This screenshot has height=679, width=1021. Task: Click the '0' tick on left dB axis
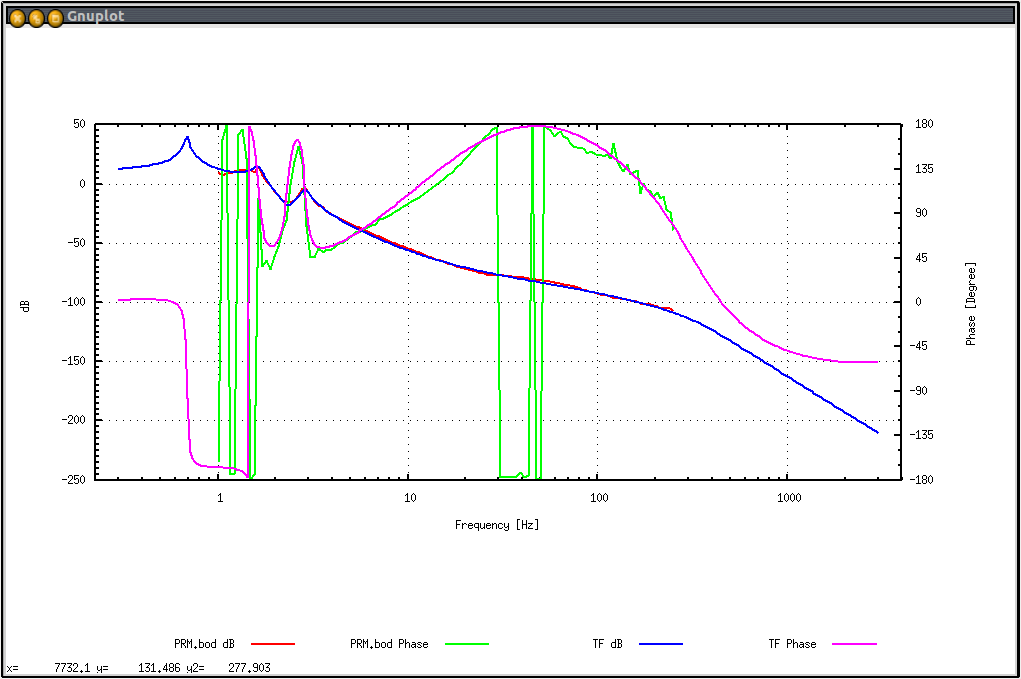(82, 184)
